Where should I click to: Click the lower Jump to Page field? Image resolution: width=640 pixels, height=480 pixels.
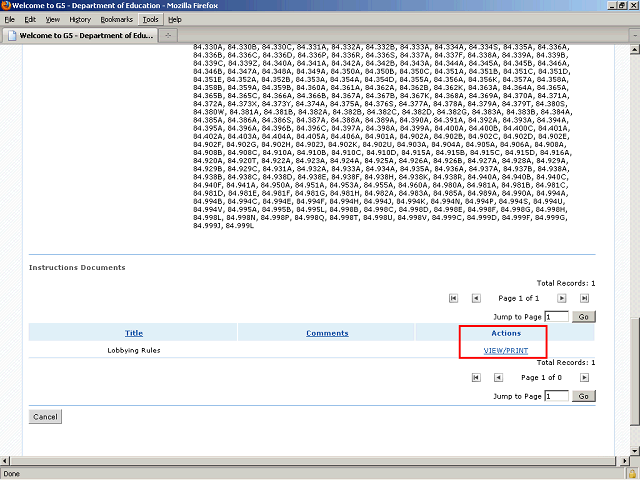(x=556, y=396)
